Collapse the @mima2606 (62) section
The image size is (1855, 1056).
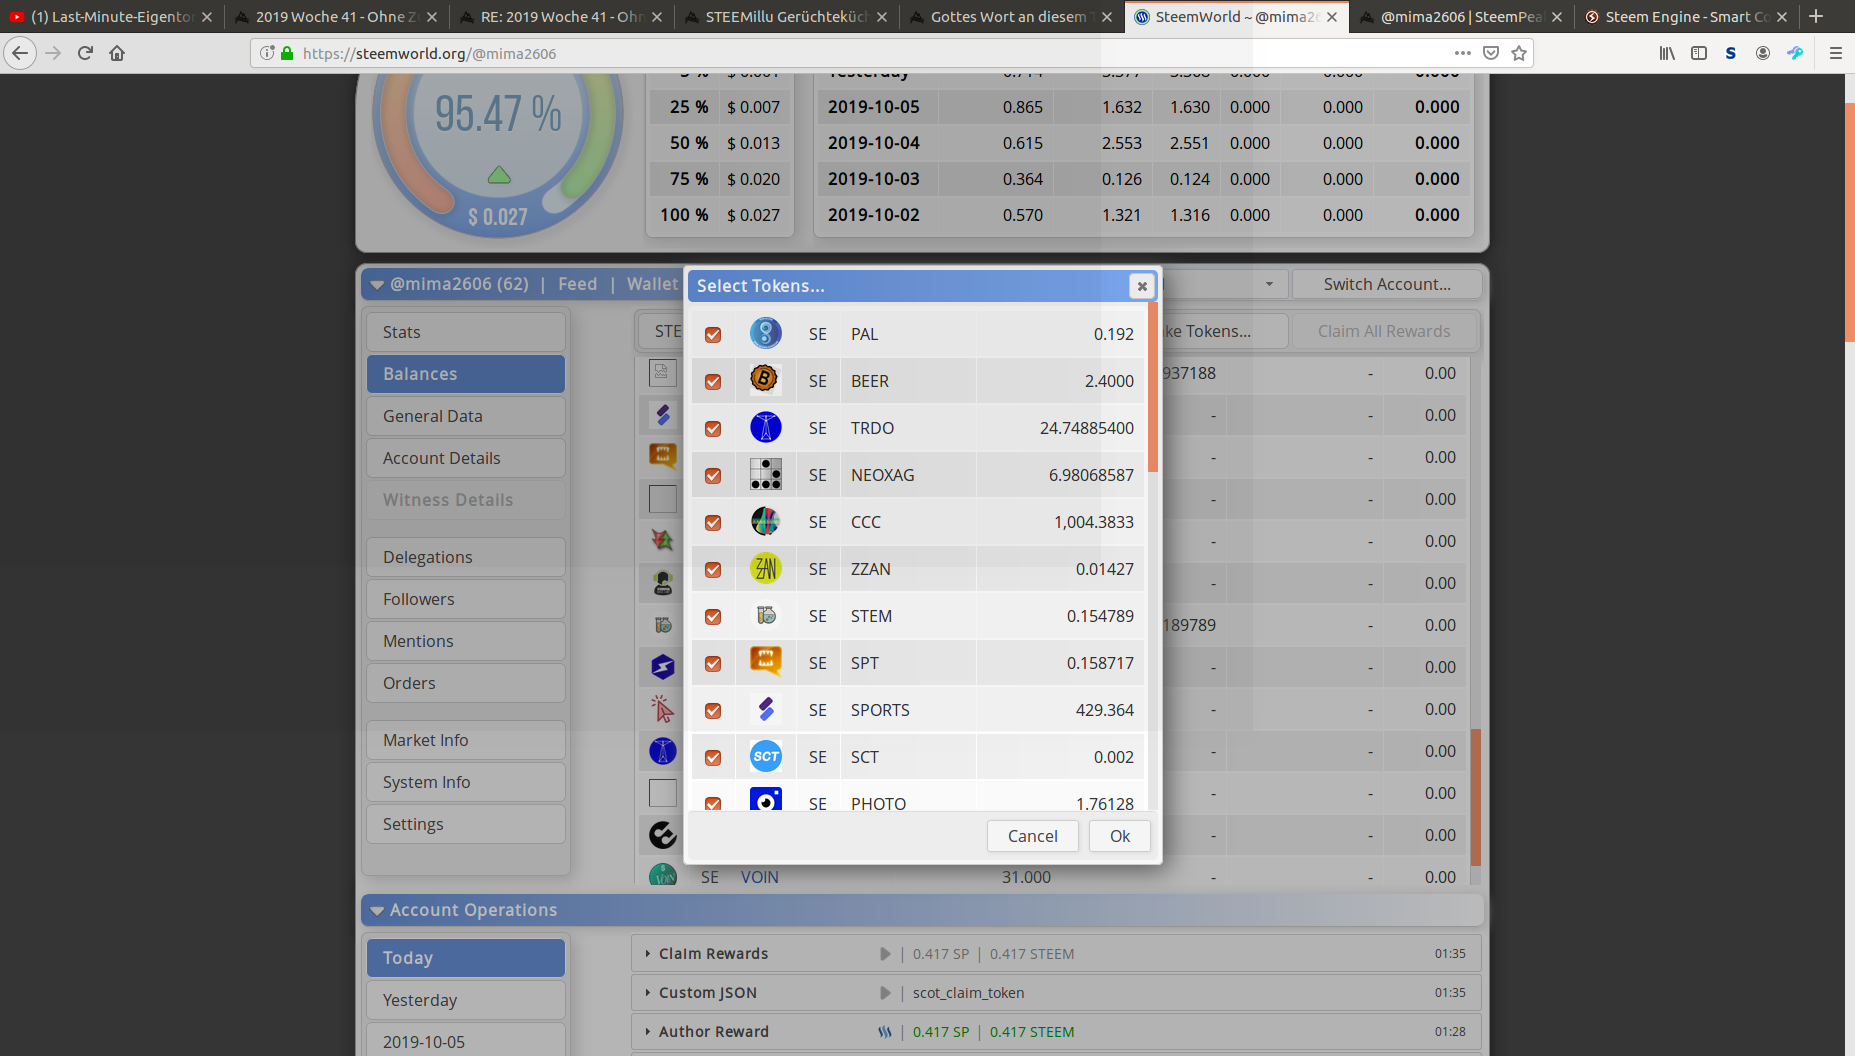[x=377, y=285]
